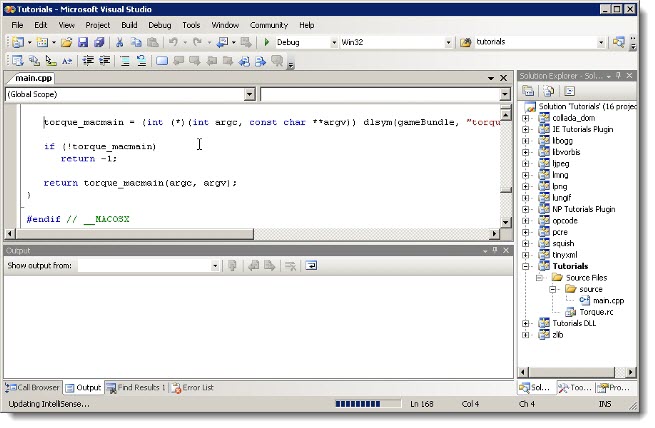
Task: Open main.cpp in Solution Explorer tree
Action: (x=608, y=299)
